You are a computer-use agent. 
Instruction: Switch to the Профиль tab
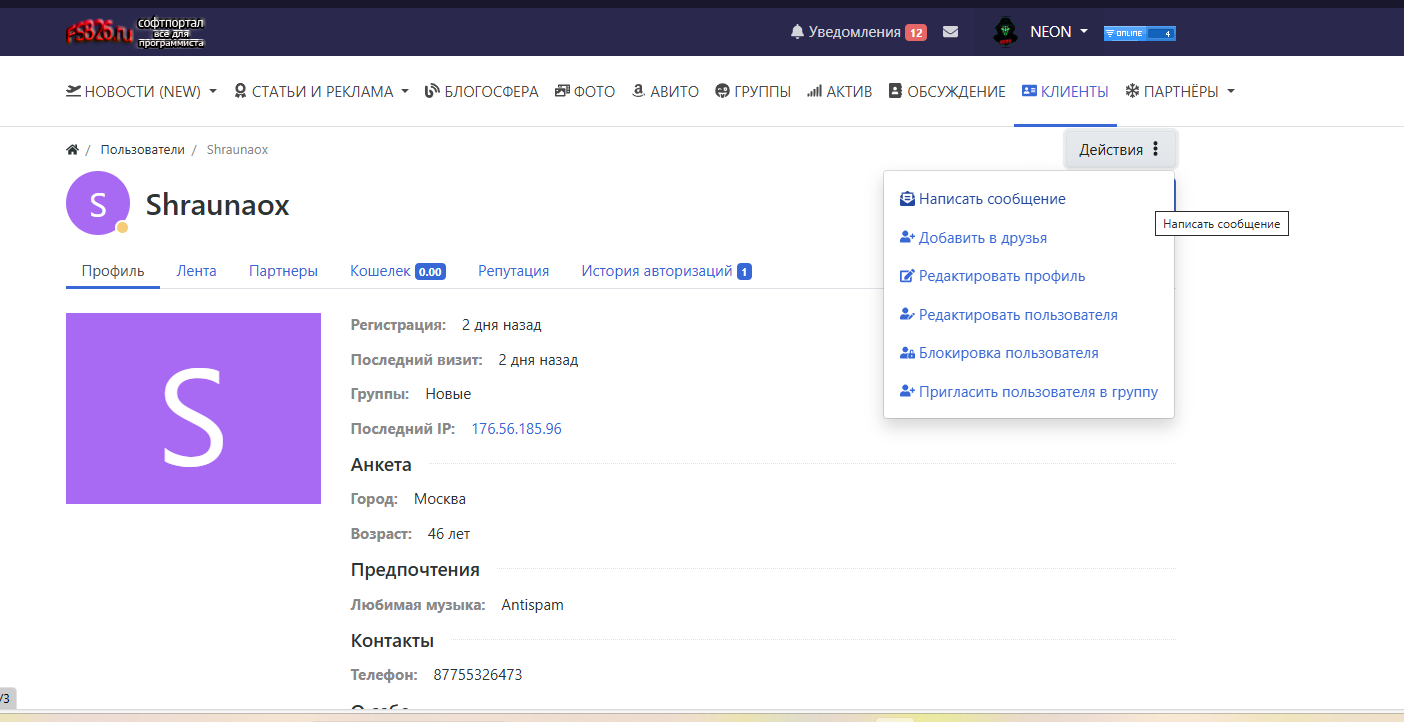click(113, 271)
